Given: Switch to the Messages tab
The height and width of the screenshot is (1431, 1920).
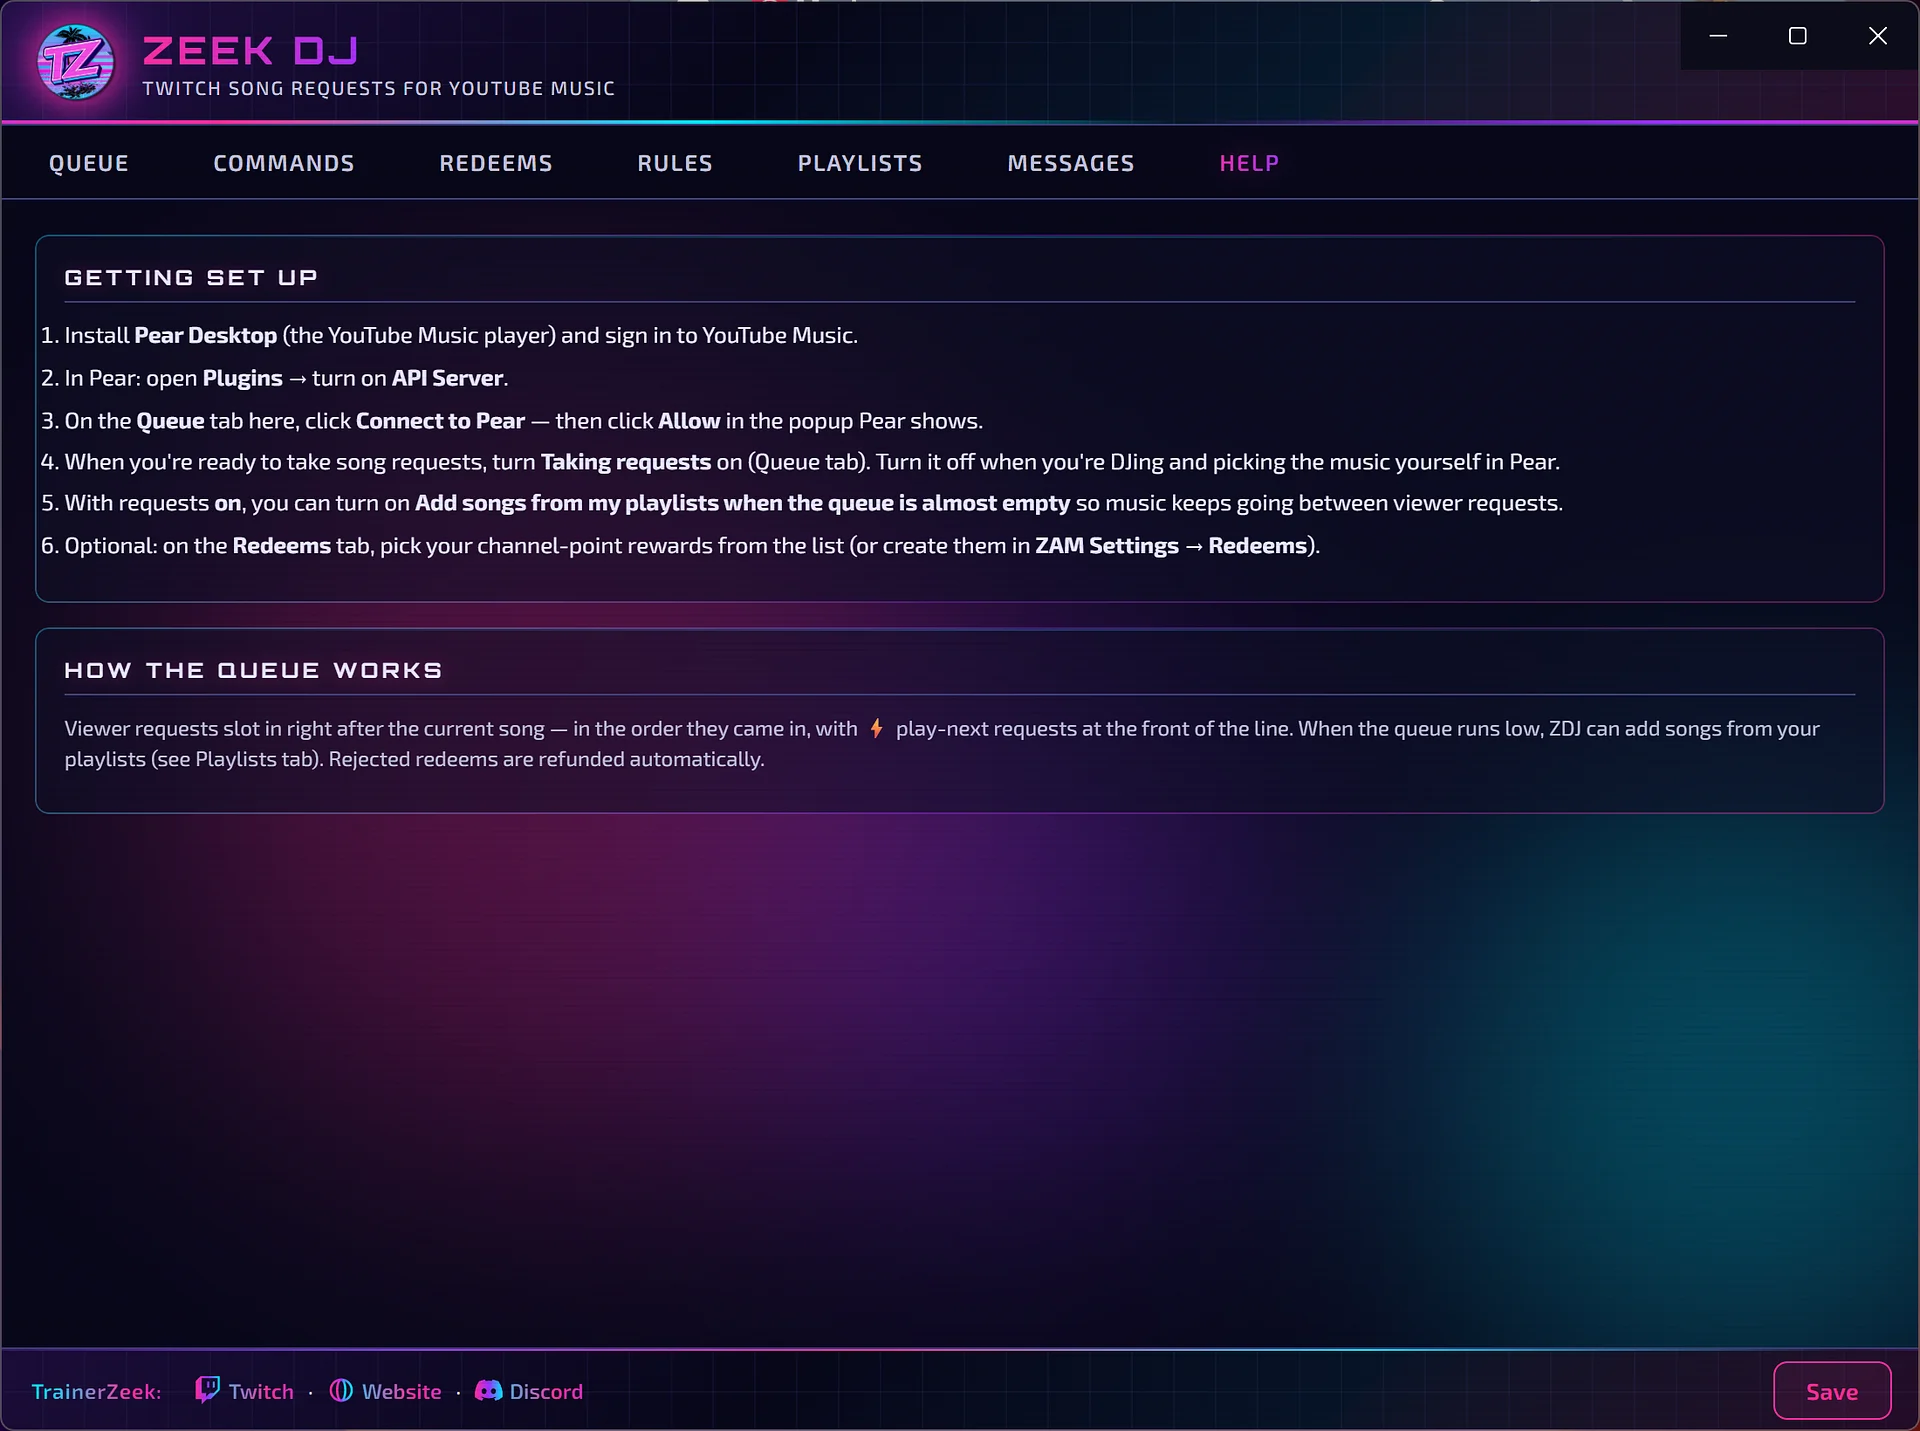Looking at the screenshot, I should tap(1071, 163).
